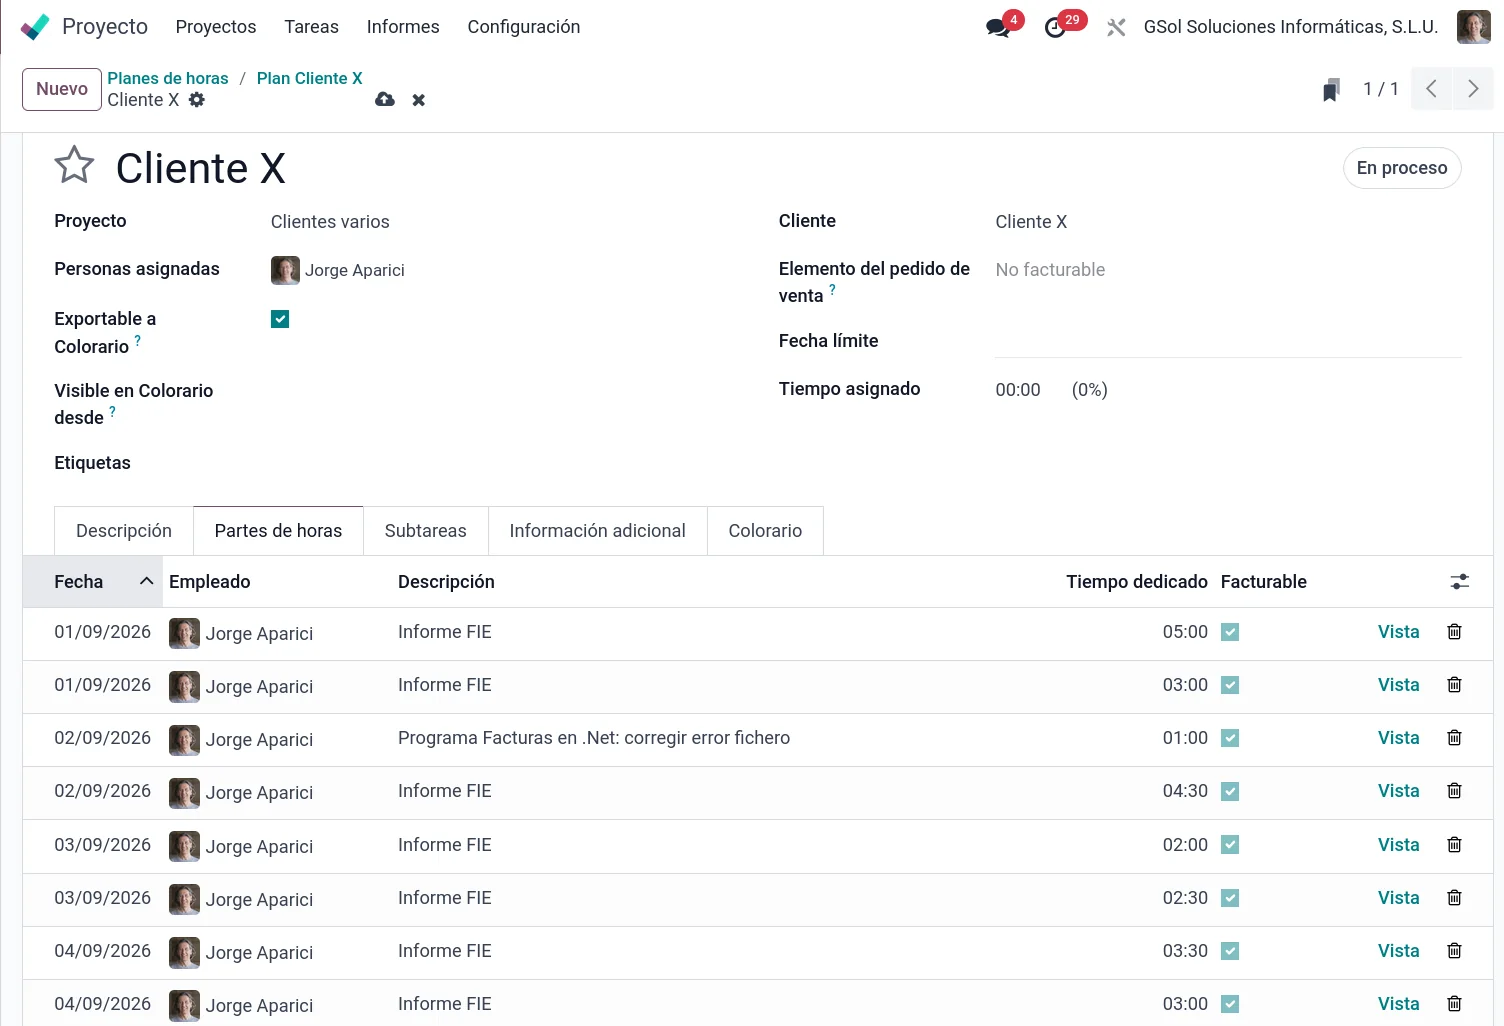The height and width of the screenshot is (1026, 1504).
Task: Open the user avatar menu
Action: (x=1473, y=27)
